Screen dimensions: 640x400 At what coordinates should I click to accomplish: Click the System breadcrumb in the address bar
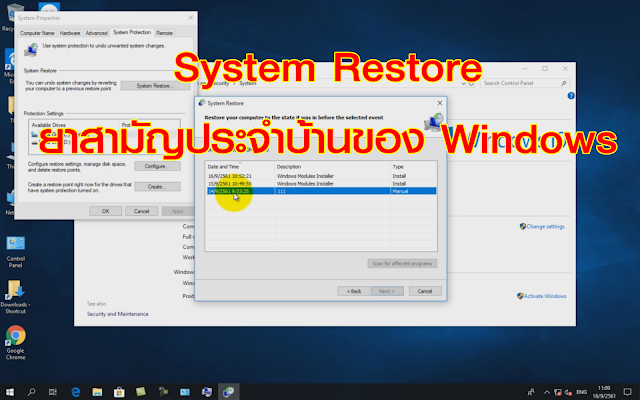pos(248,83)
